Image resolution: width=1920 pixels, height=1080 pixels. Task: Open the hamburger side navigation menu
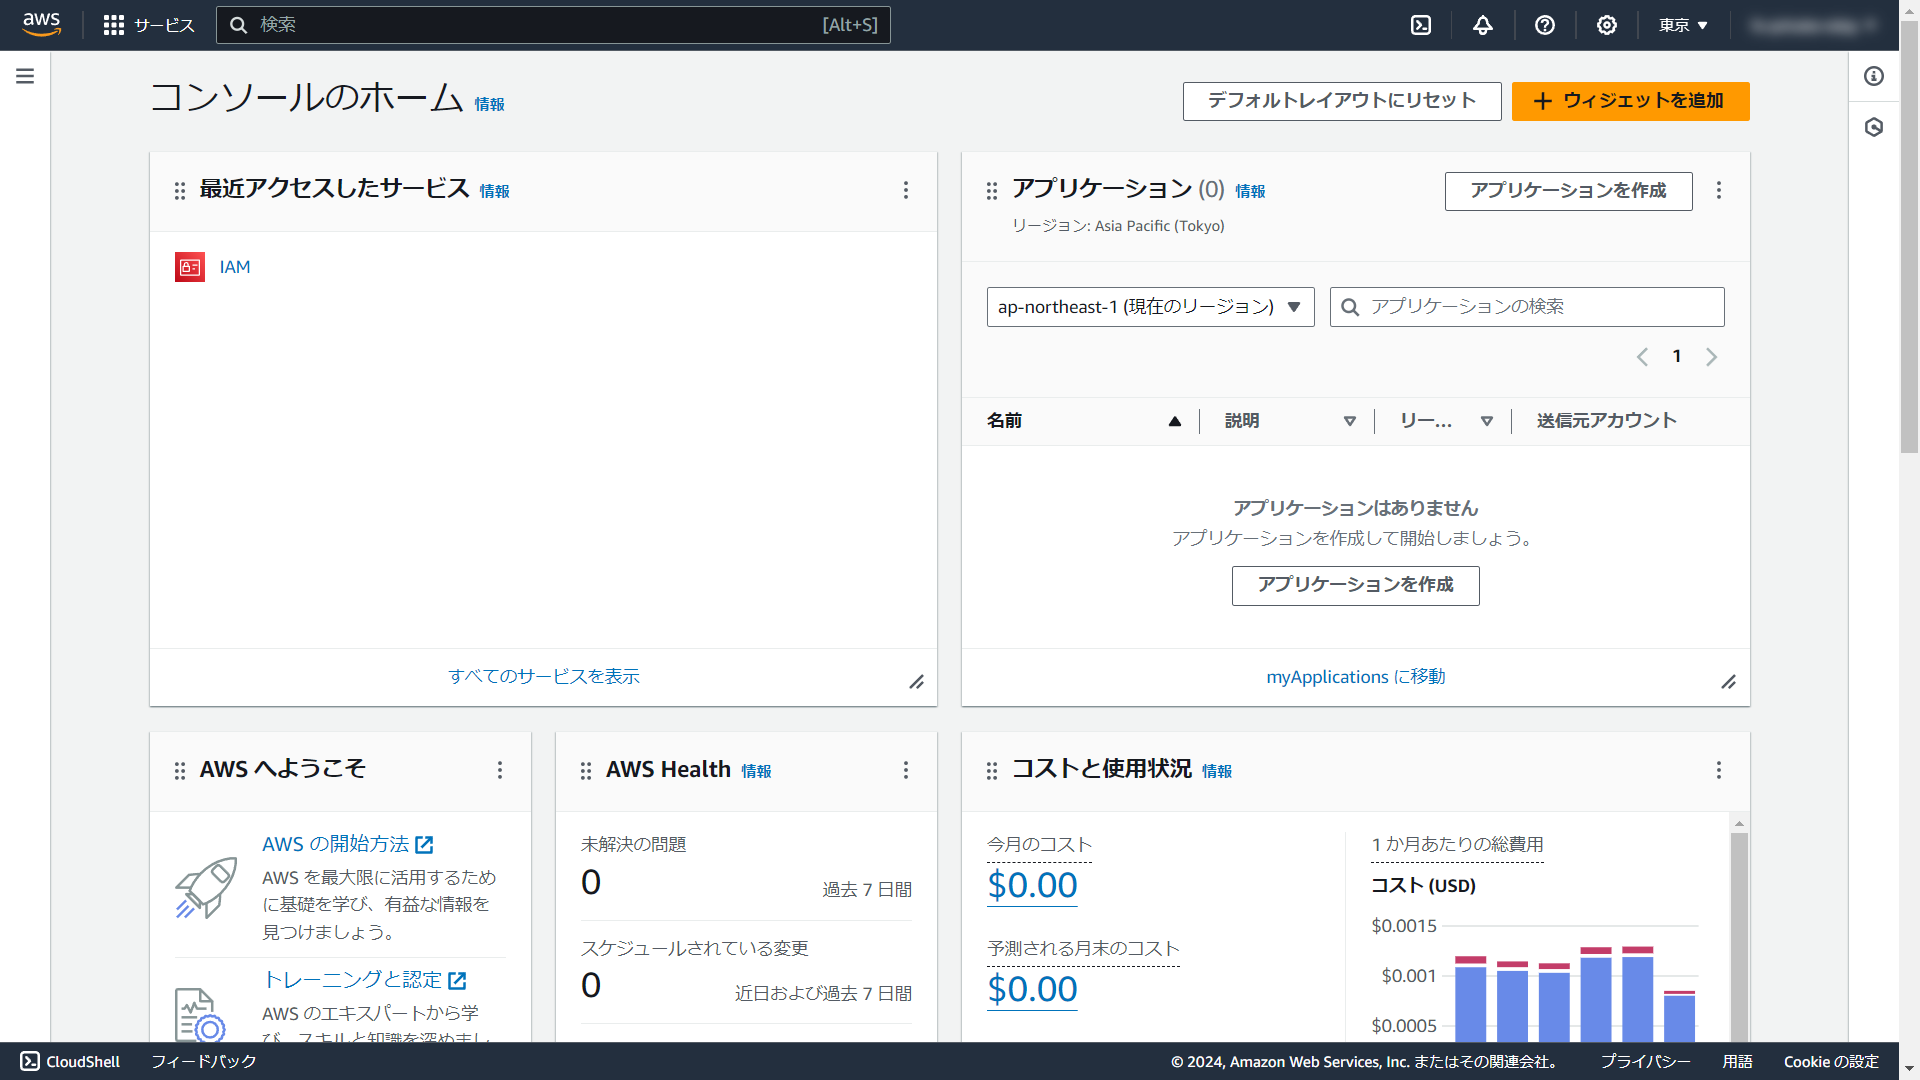(25, 76)
